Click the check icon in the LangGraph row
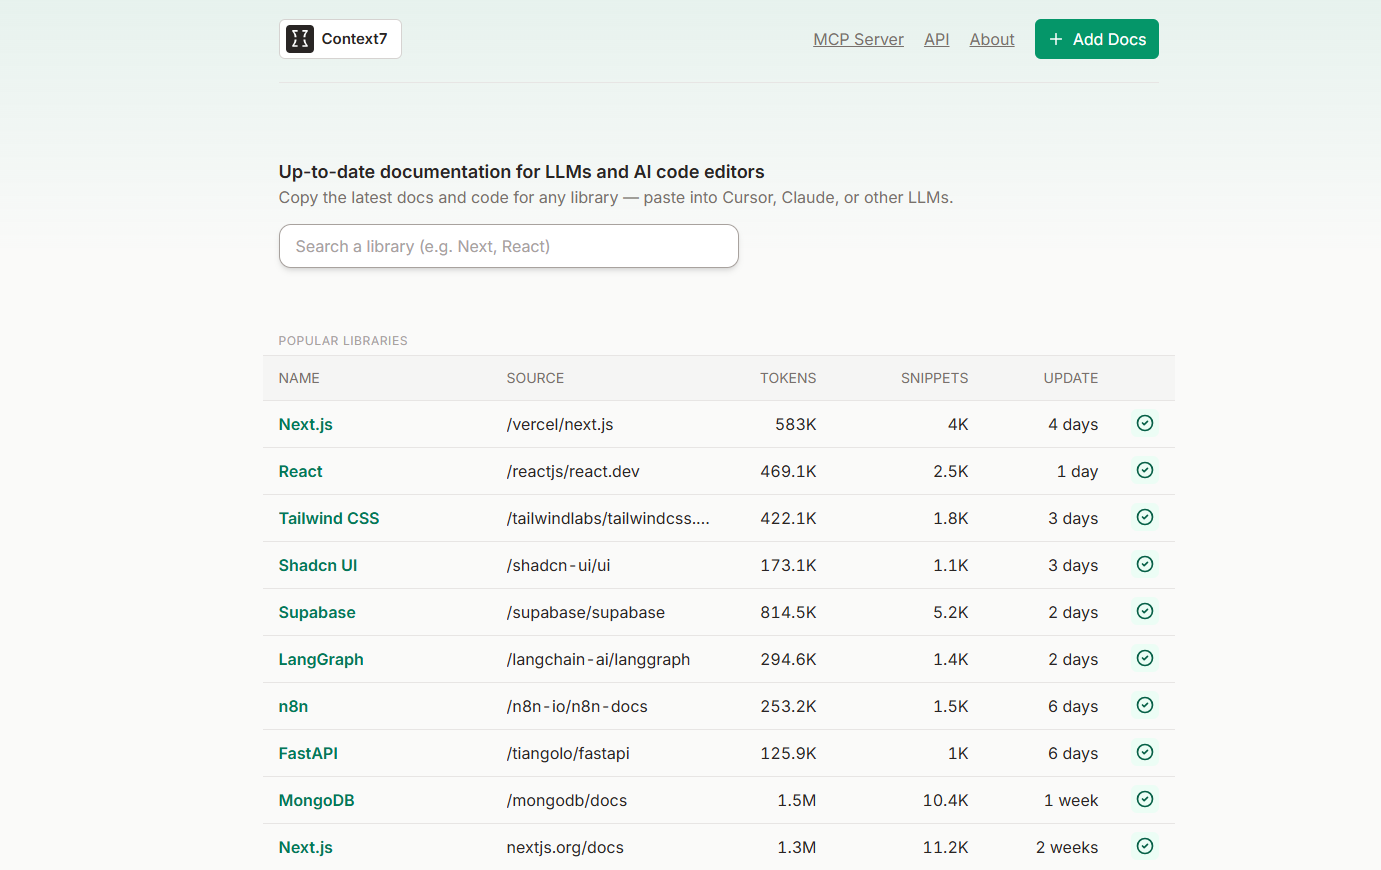The height and width of the screenshot is (870, 1381). pyautogui.click(x=1145, y=658)
